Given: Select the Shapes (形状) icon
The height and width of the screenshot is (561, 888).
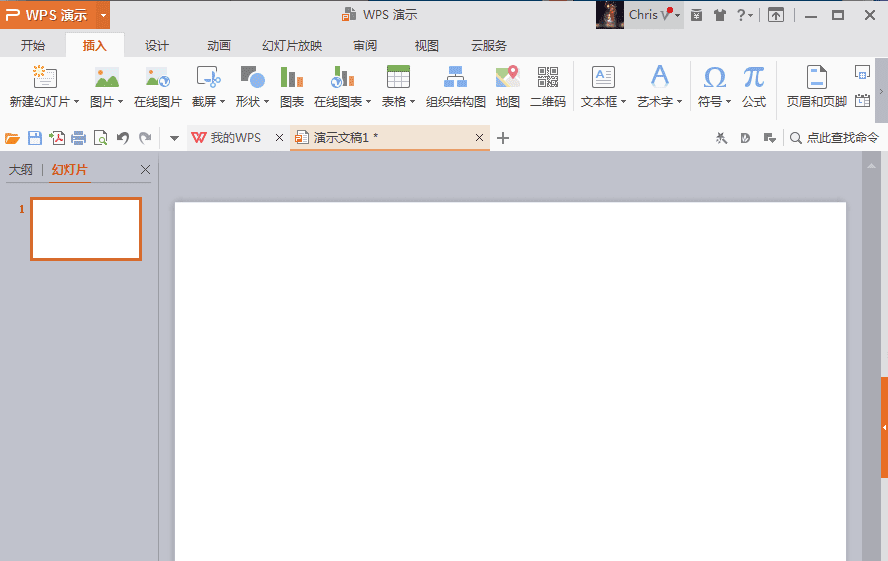Looking at the screenshot, I should click(253, 77).
